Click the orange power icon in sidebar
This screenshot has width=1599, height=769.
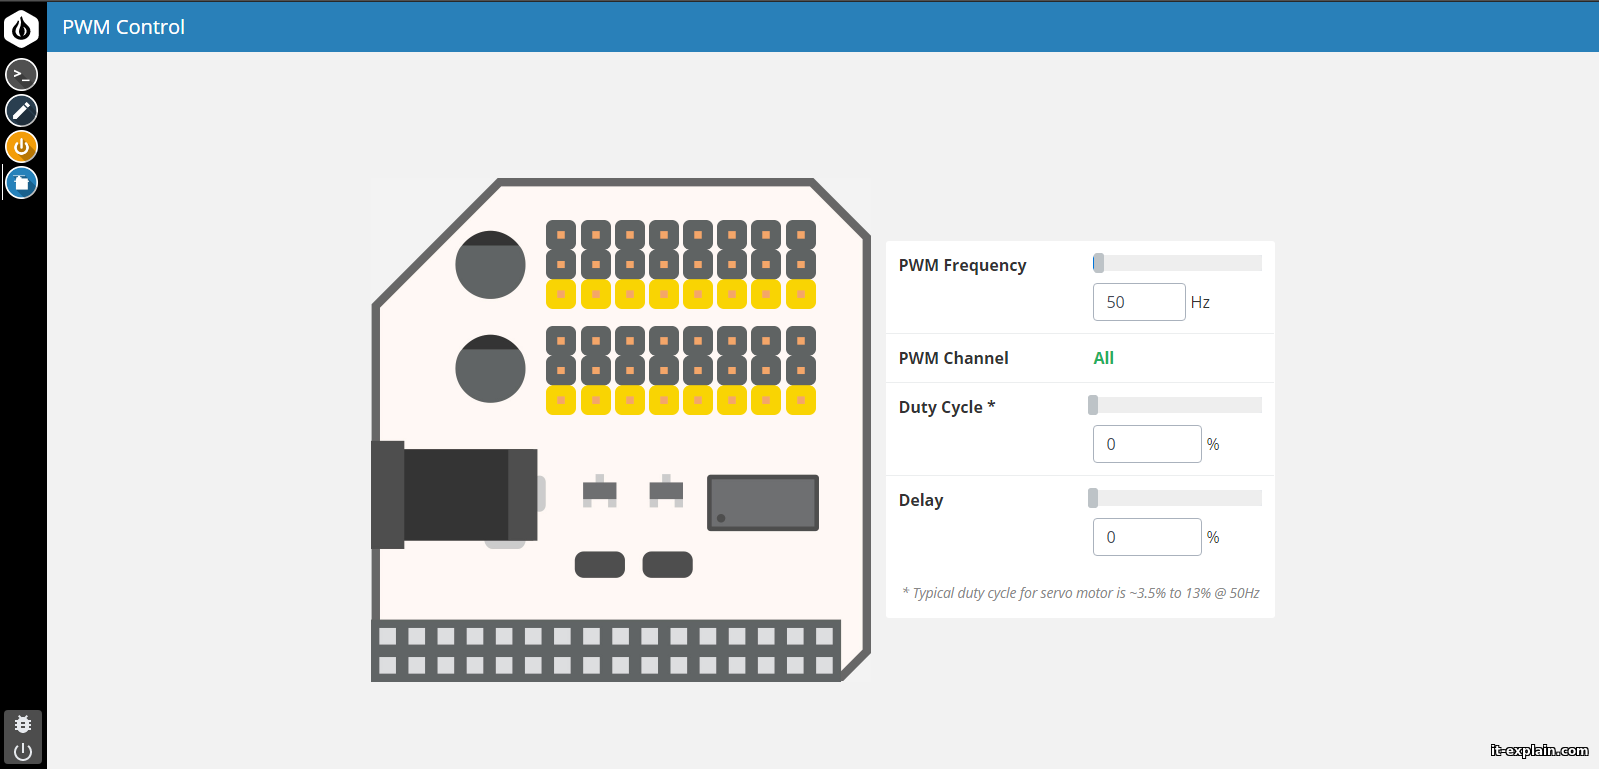(22, 147)
